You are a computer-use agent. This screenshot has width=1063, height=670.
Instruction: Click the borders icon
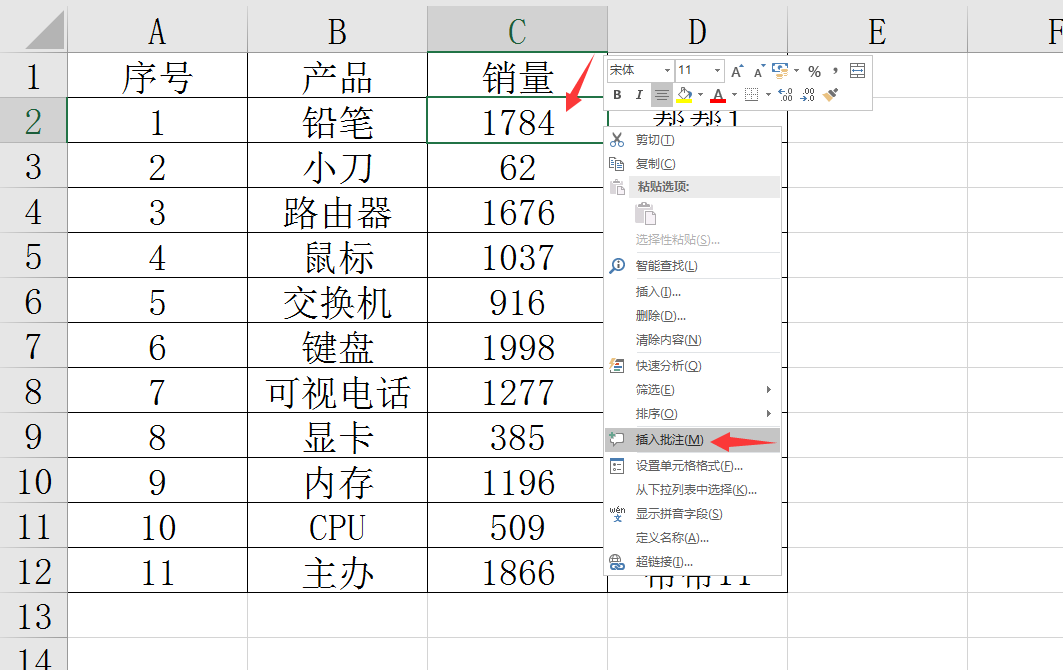(x=751, y=95)
